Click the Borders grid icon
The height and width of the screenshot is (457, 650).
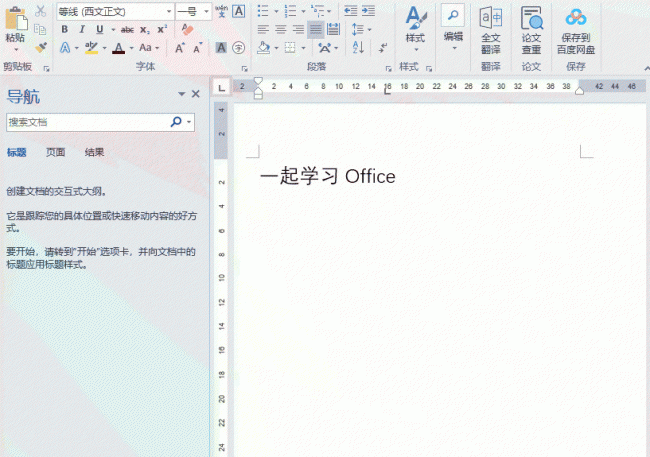click(x=290, y=48)
